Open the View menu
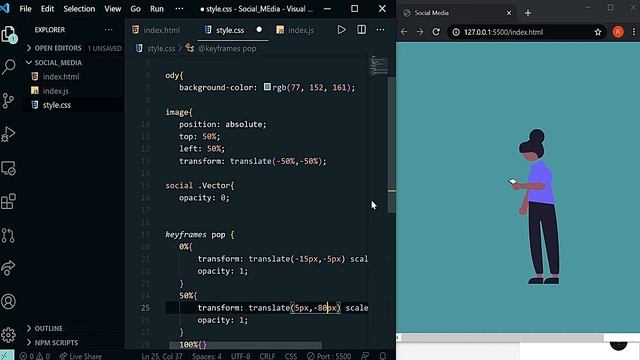The height and width of the screenshot is (360, 640). pos(113,9)
